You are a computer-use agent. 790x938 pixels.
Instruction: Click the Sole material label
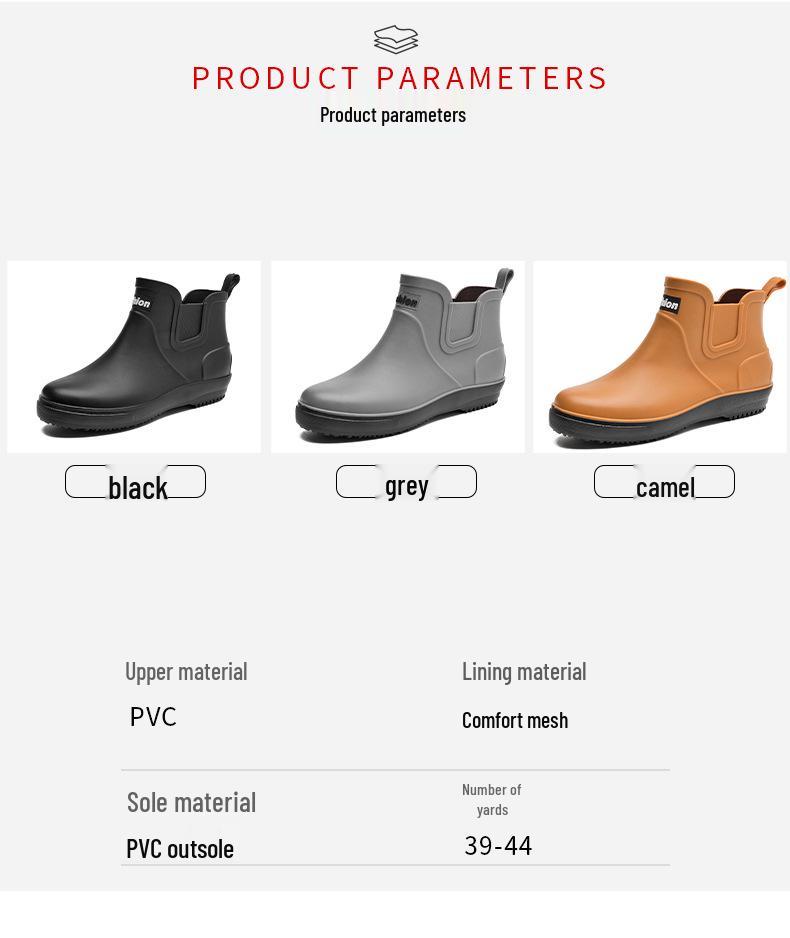(x=191, y=802)
